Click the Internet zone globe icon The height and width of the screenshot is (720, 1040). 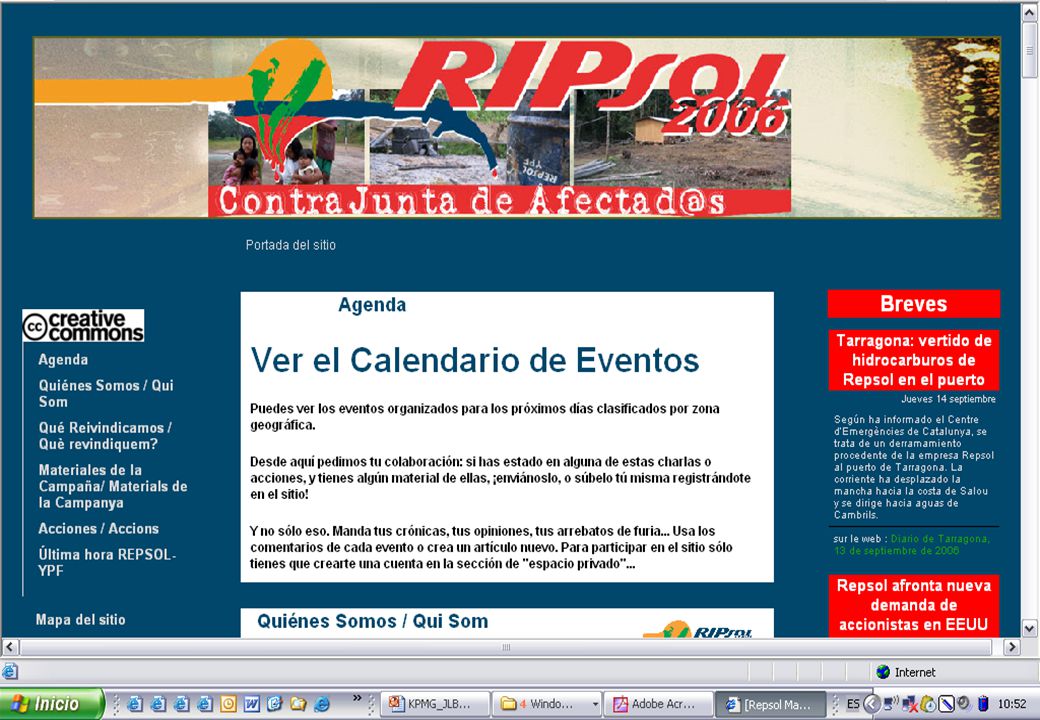point(883,672)
